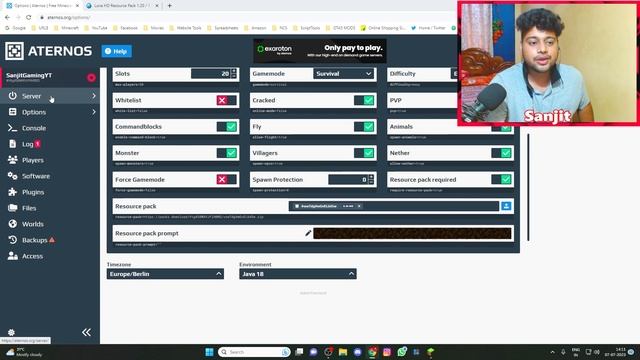Viewport: 640px width, 360px height.
Task: Expand the Options submenu chevron
Action: [94, 112]
